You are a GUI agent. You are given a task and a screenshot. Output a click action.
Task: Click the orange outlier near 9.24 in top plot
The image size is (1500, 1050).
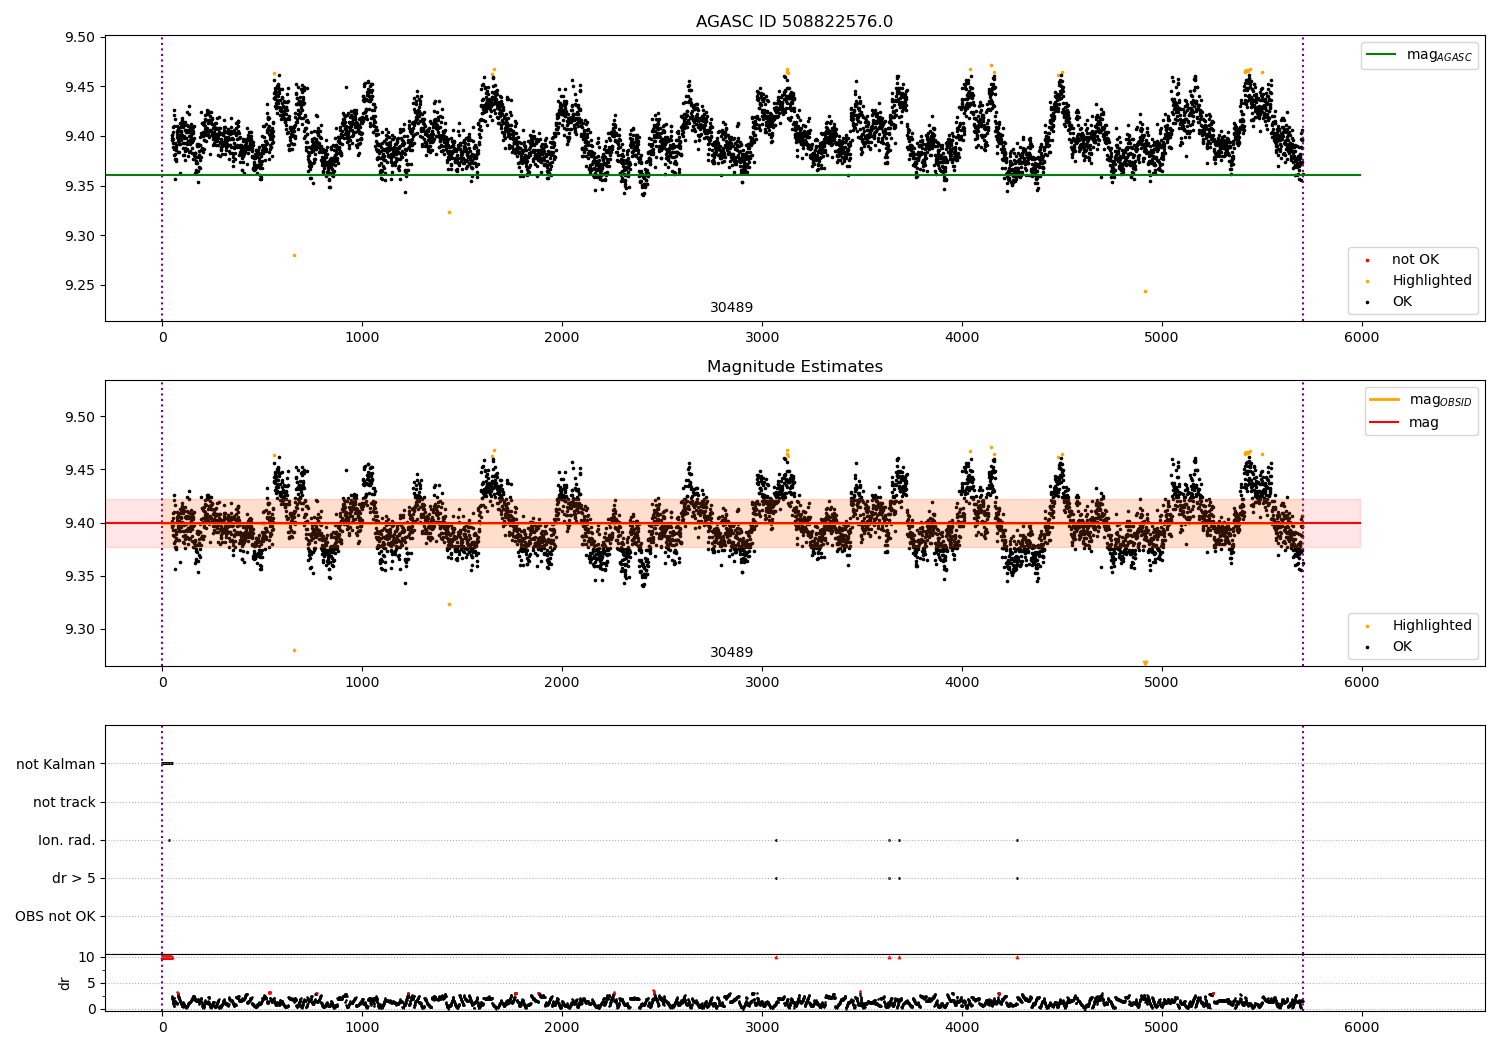coord(1145,291)
